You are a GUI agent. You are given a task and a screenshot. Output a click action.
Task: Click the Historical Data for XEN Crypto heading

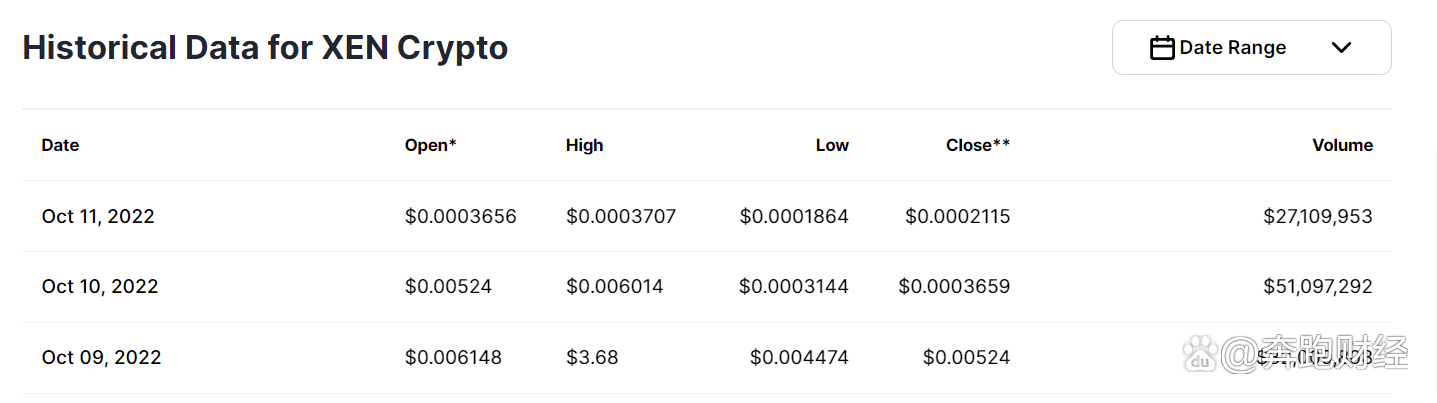click(265, 48)
